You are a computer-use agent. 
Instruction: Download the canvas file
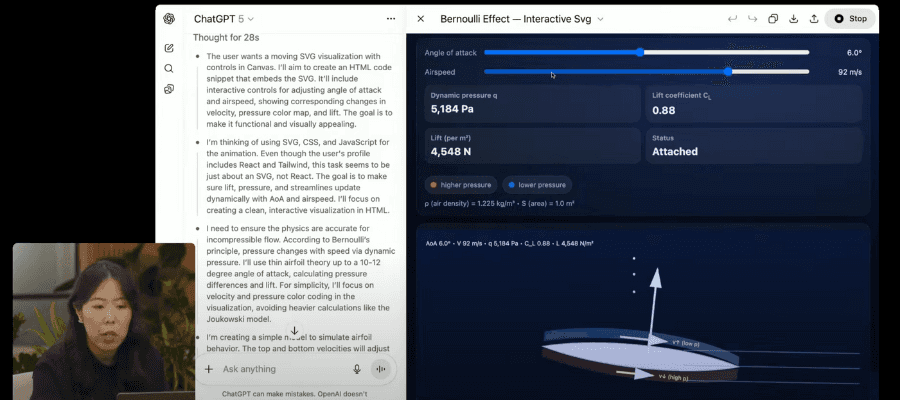(x=794, y=19)
